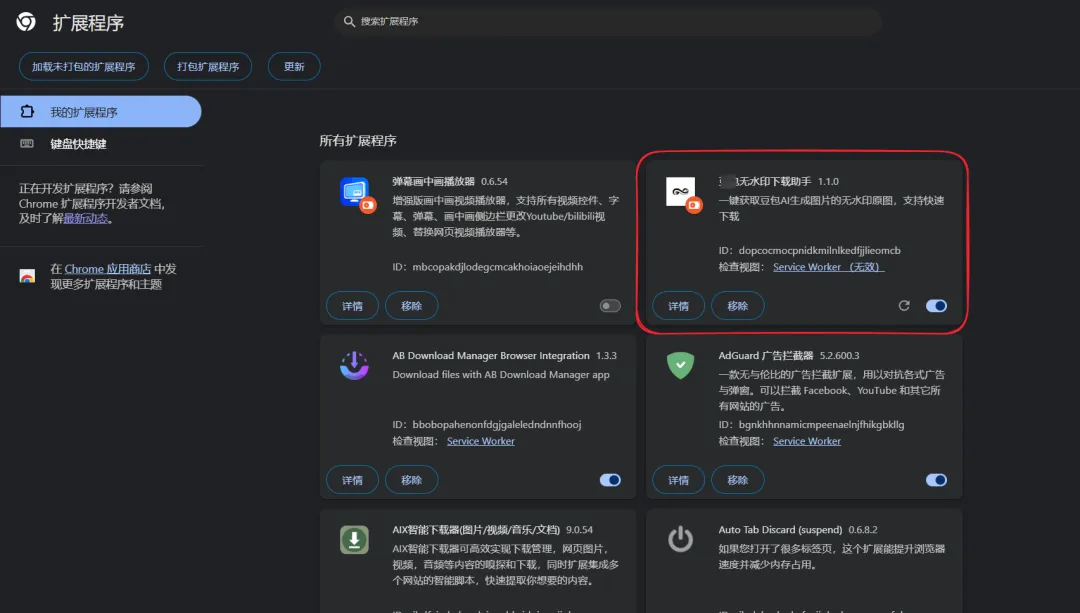Click 移除 for 无水印下载助手
Screen dimensions: 1080x613
(738, 306)
